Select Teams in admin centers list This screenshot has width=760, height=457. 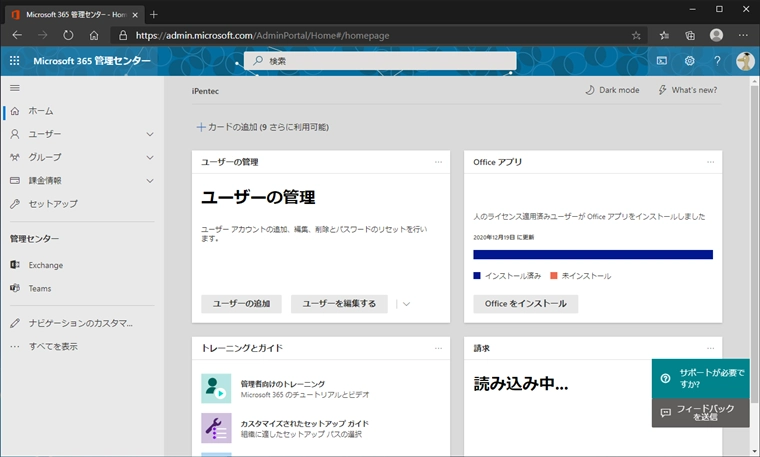(40, 288)
